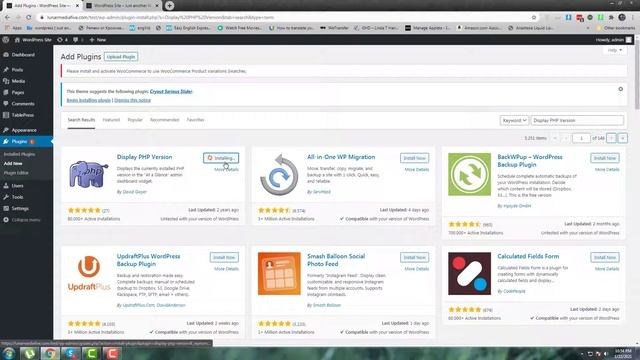Image resolution: width=640 pixels, height=360 pixels.
Task: Click the WordPress logo in admin bar
Action: pos(6,40)
